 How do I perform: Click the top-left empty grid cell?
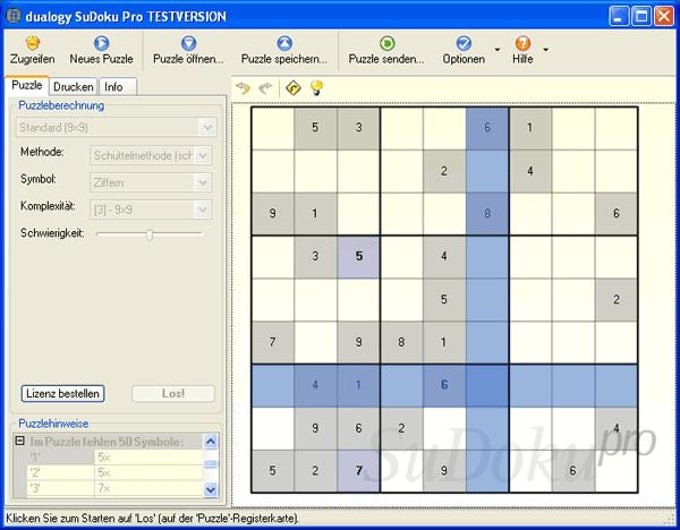(273, 128)
